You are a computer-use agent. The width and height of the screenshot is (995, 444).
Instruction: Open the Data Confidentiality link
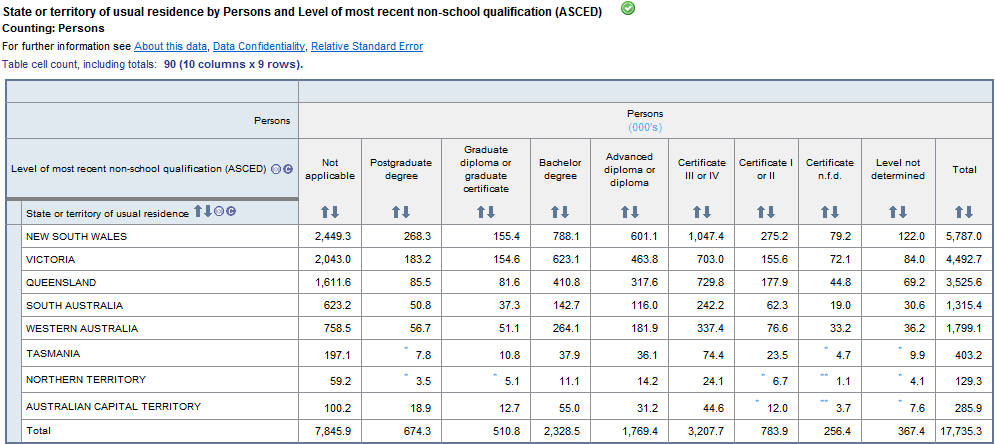[x=259, y=46]
